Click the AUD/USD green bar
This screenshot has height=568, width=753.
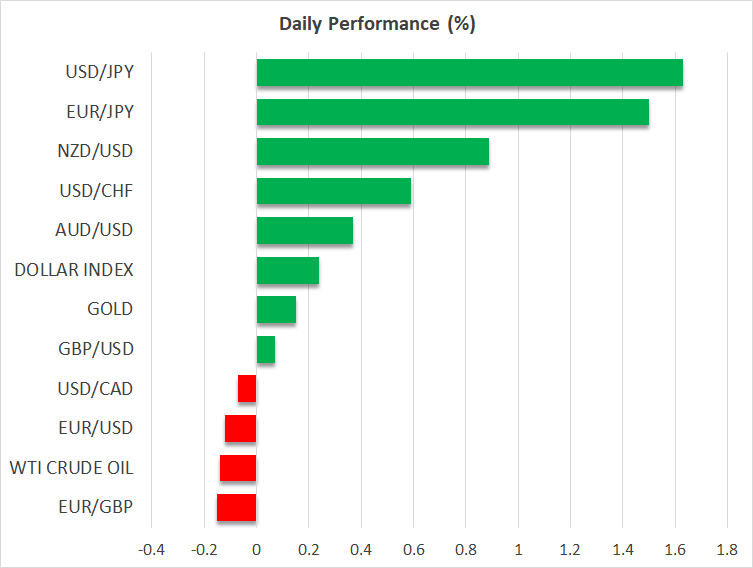304,230
